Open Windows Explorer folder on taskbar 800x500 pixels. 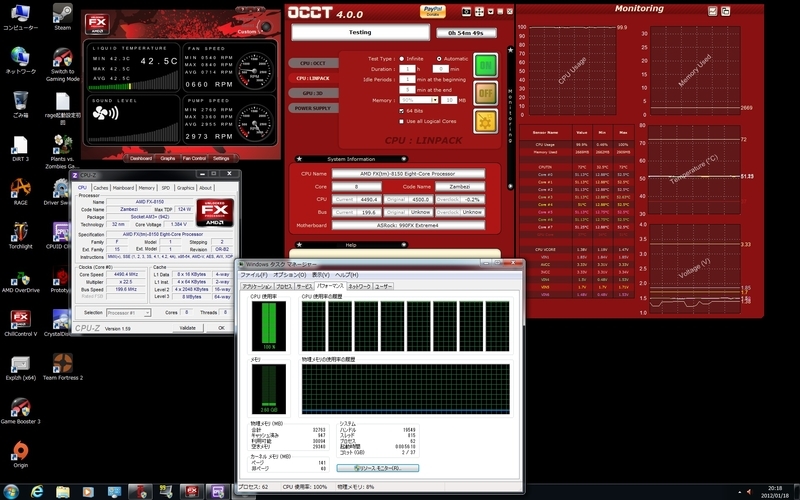point(63,492)
